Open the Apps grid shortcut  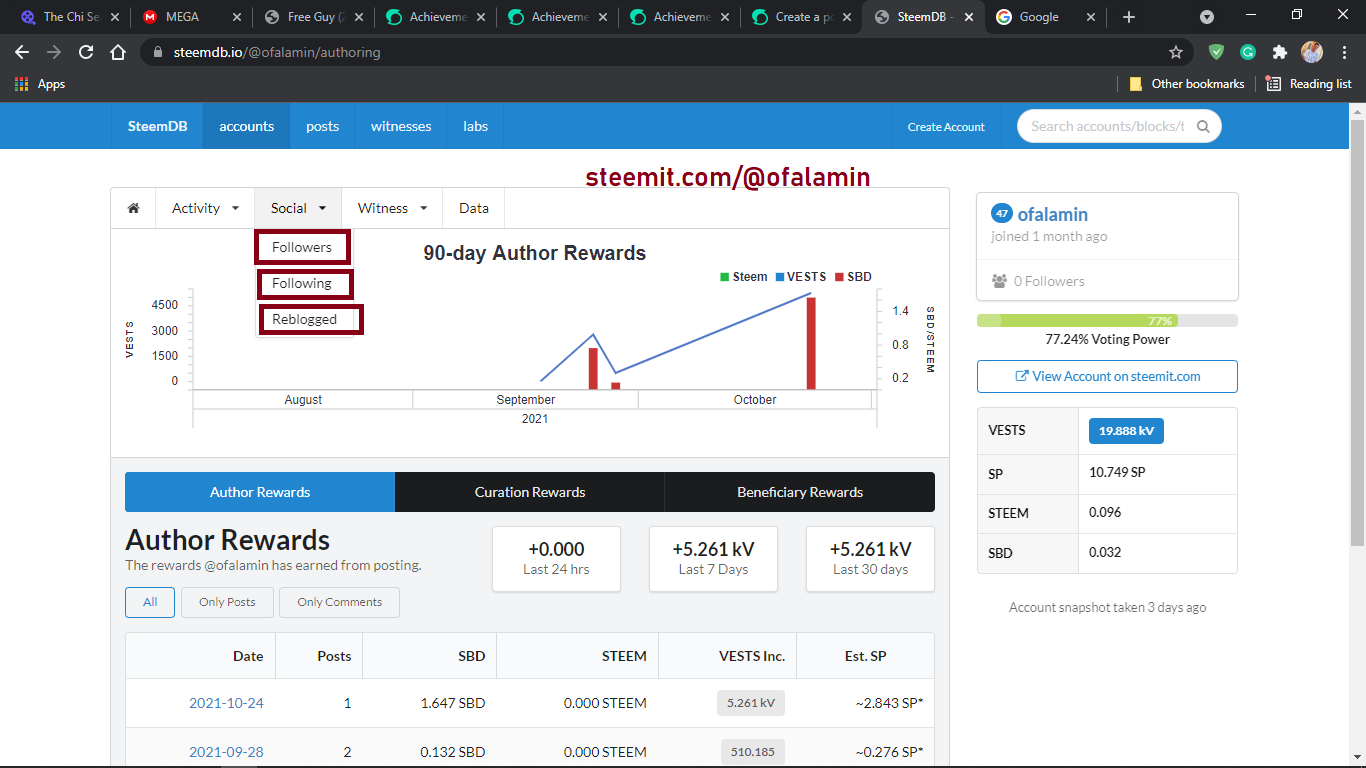pyautogui.click(x=40, y=84)
